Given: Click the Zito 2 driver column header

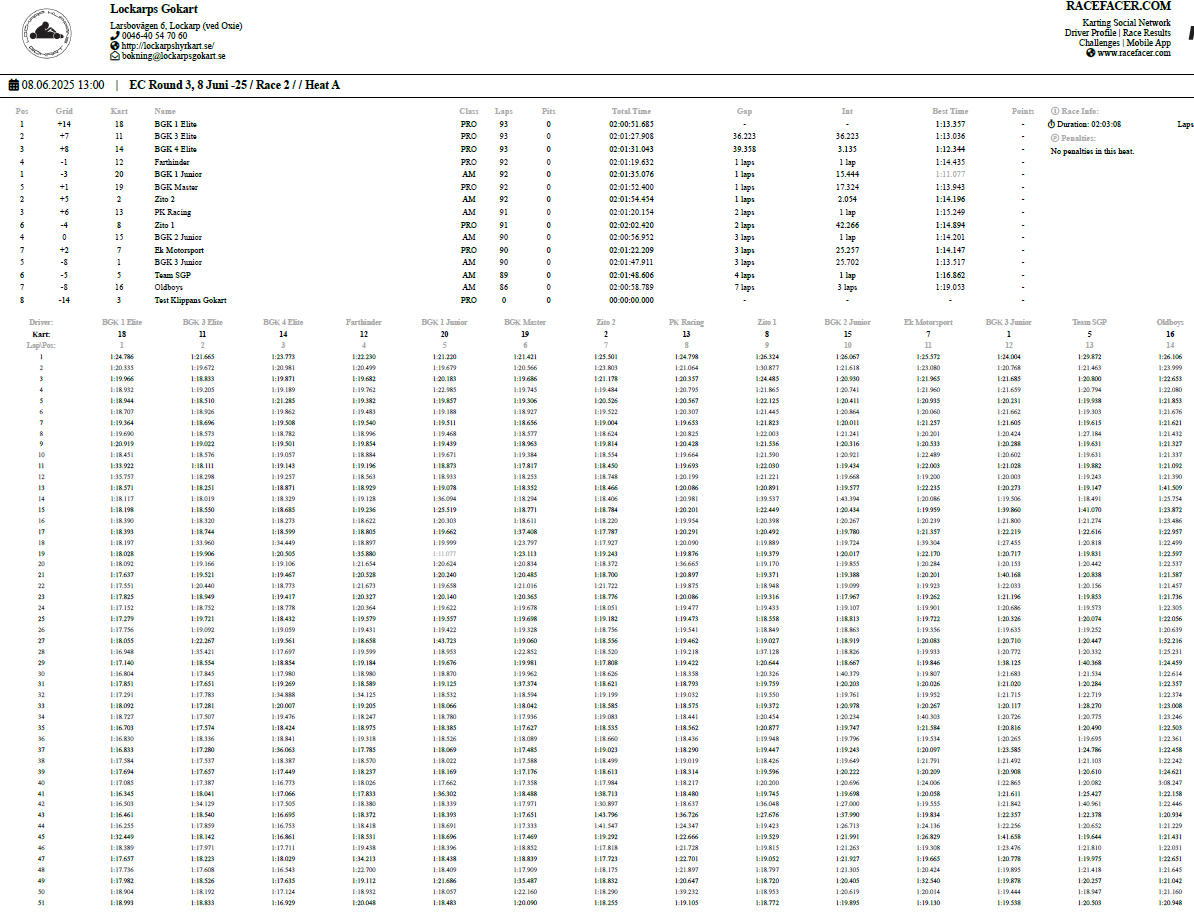Looking at the screenshot, I should point(605,323).
